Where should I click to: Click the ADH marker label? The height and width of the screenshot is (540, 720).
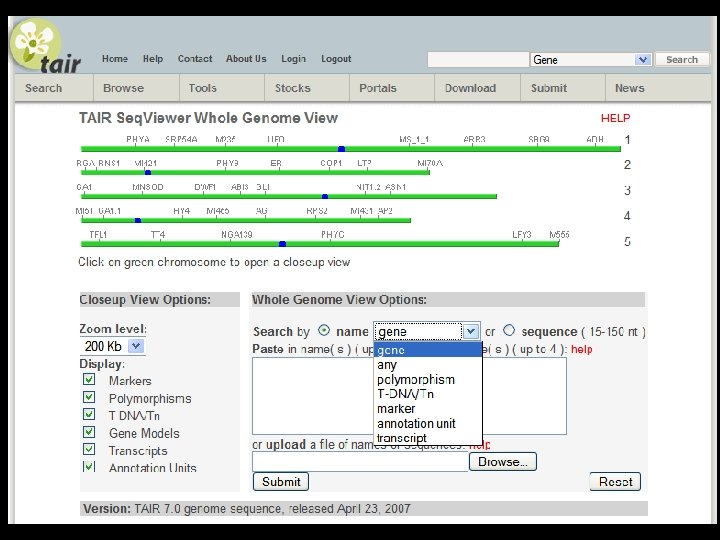(x=595, y=139)
